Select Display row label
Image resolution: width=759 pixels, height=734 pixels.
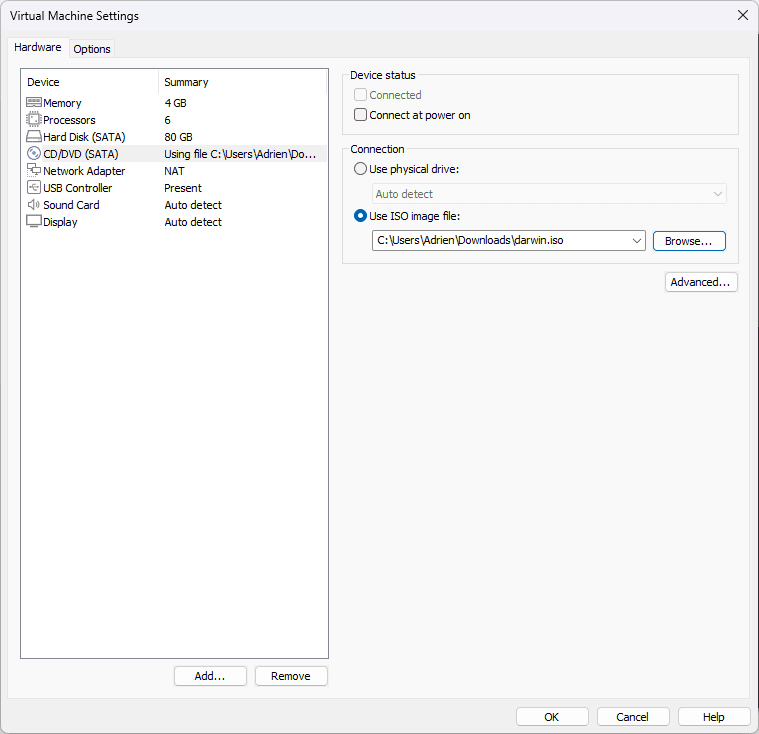[x=60, y=222]
